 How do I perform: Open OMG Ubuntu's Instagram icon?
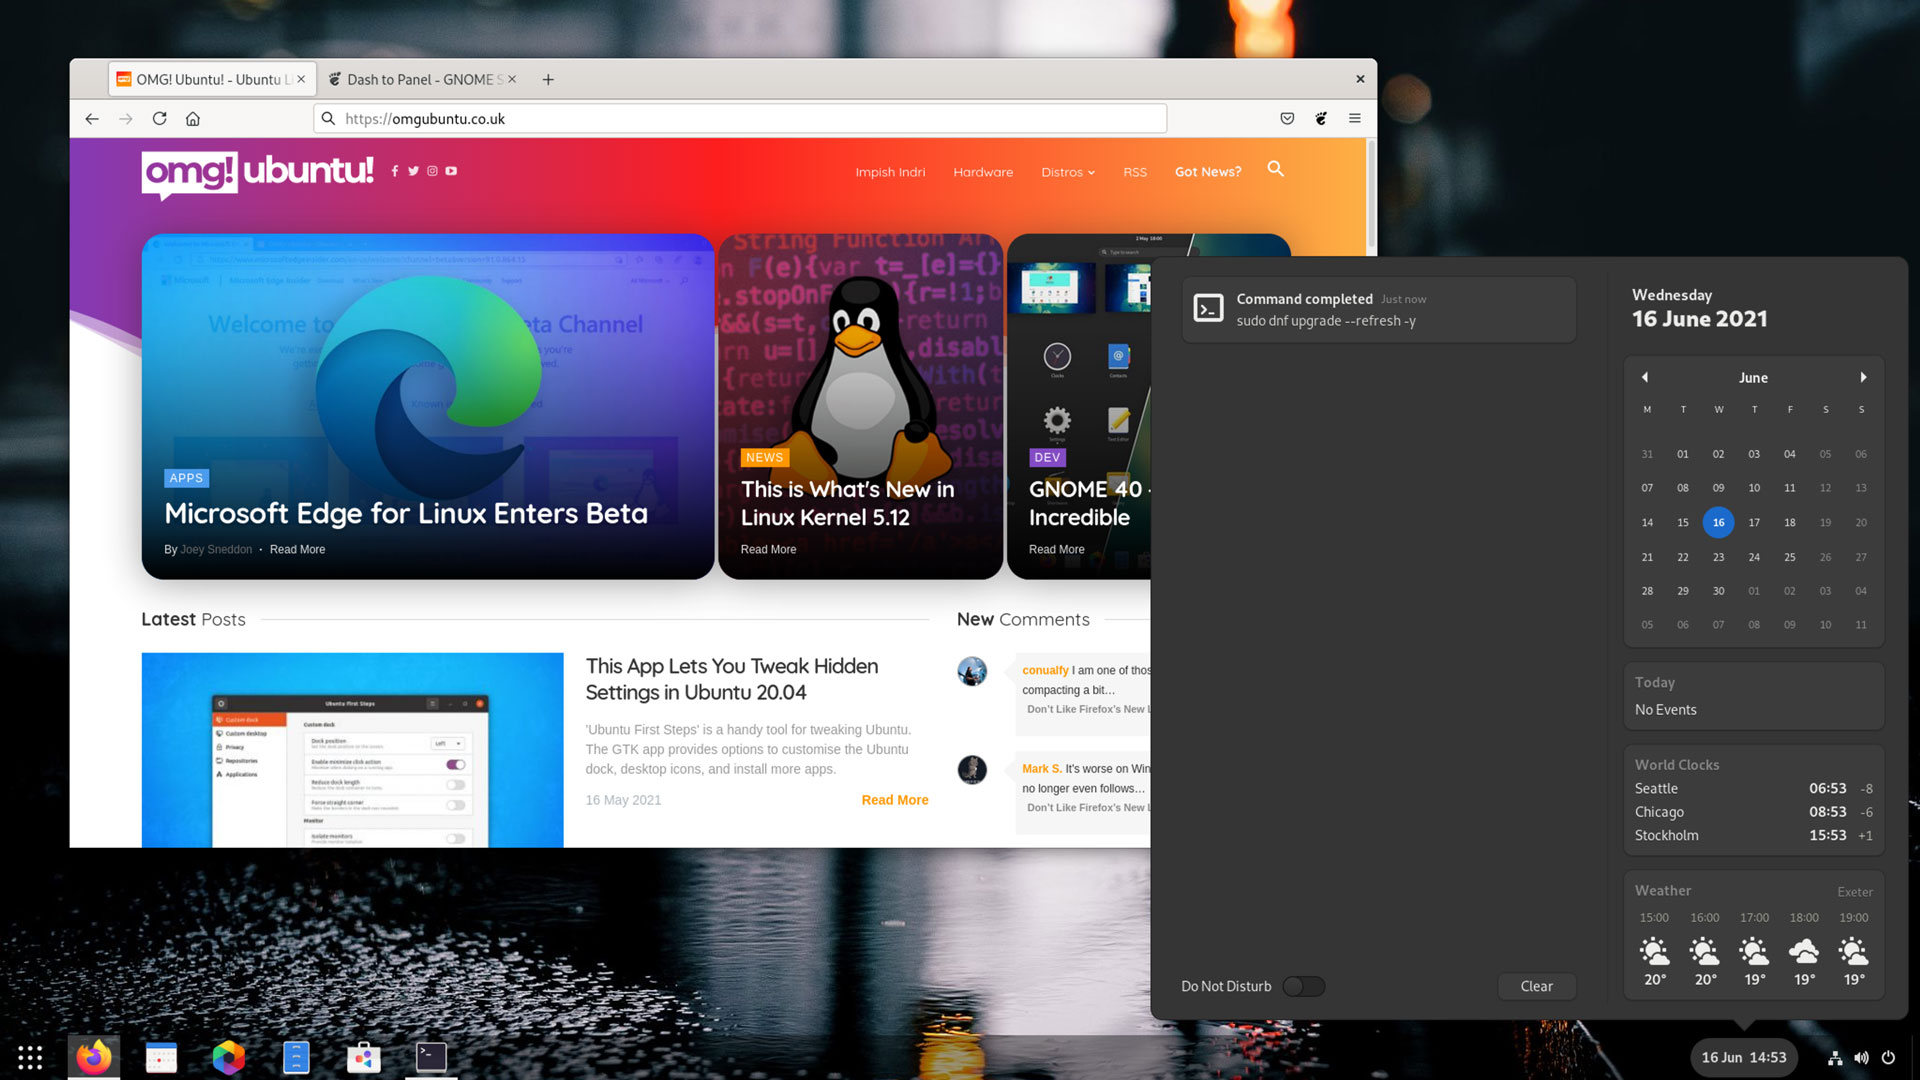(432, 171)
